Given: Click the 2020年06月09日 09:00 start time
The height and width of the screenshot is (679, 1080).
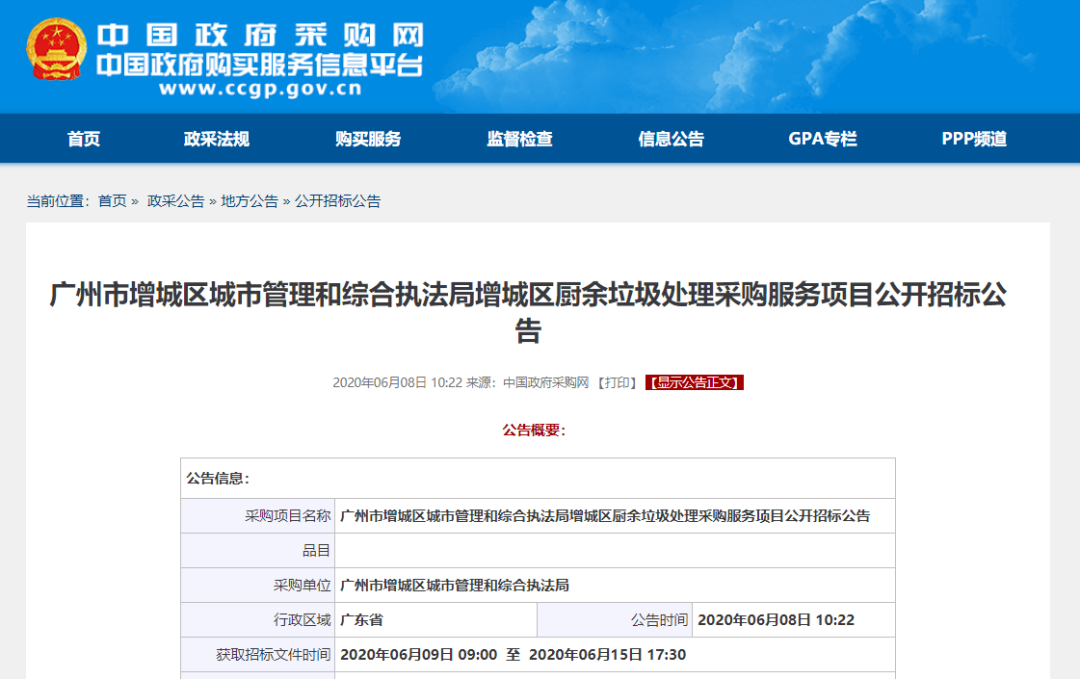Looking at the screenshot, I should click(419, 654).
